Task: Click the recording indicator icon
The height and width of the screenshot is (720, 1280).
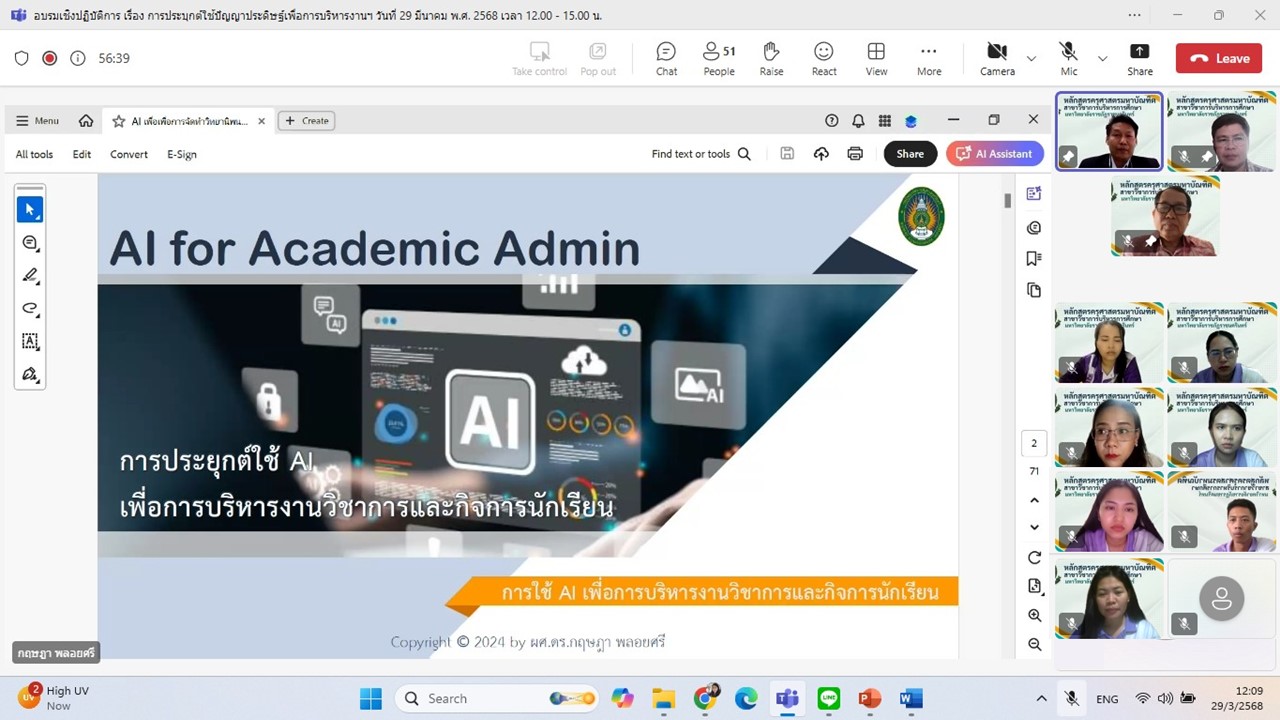Action: point(49,58)
